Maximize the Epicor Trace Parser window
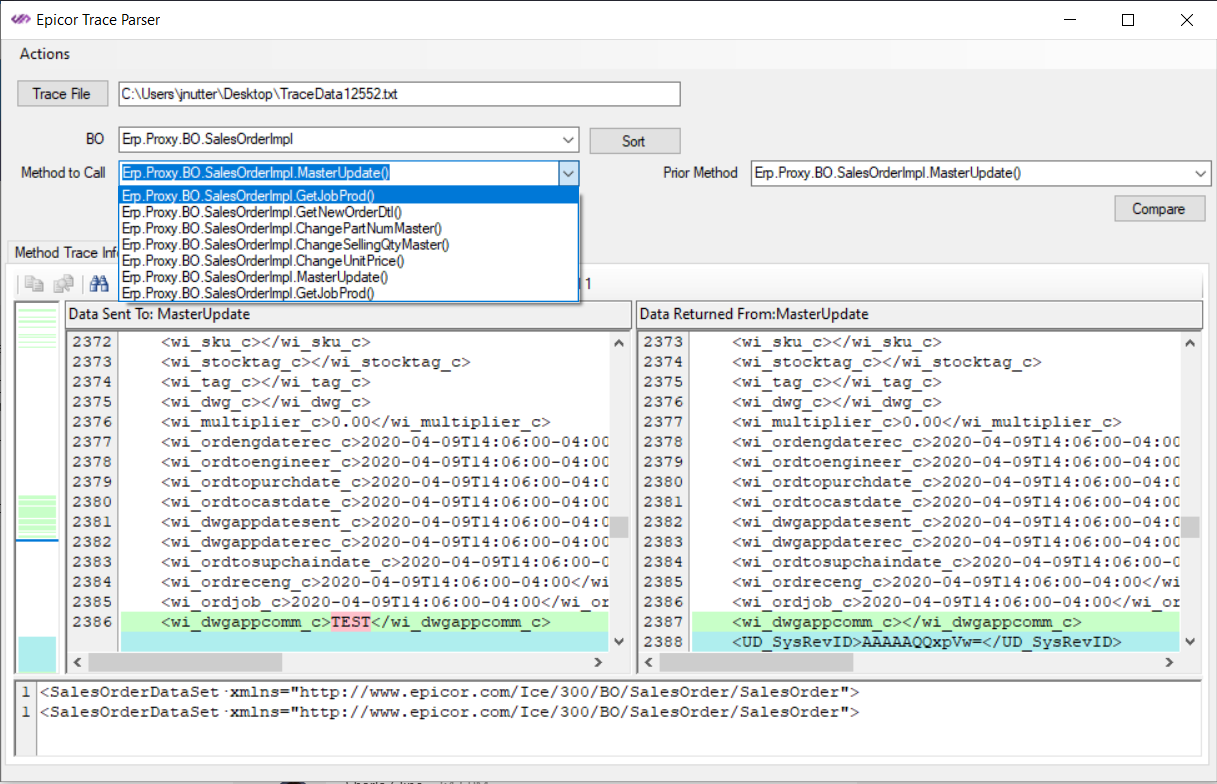 tap(1128, 20)
